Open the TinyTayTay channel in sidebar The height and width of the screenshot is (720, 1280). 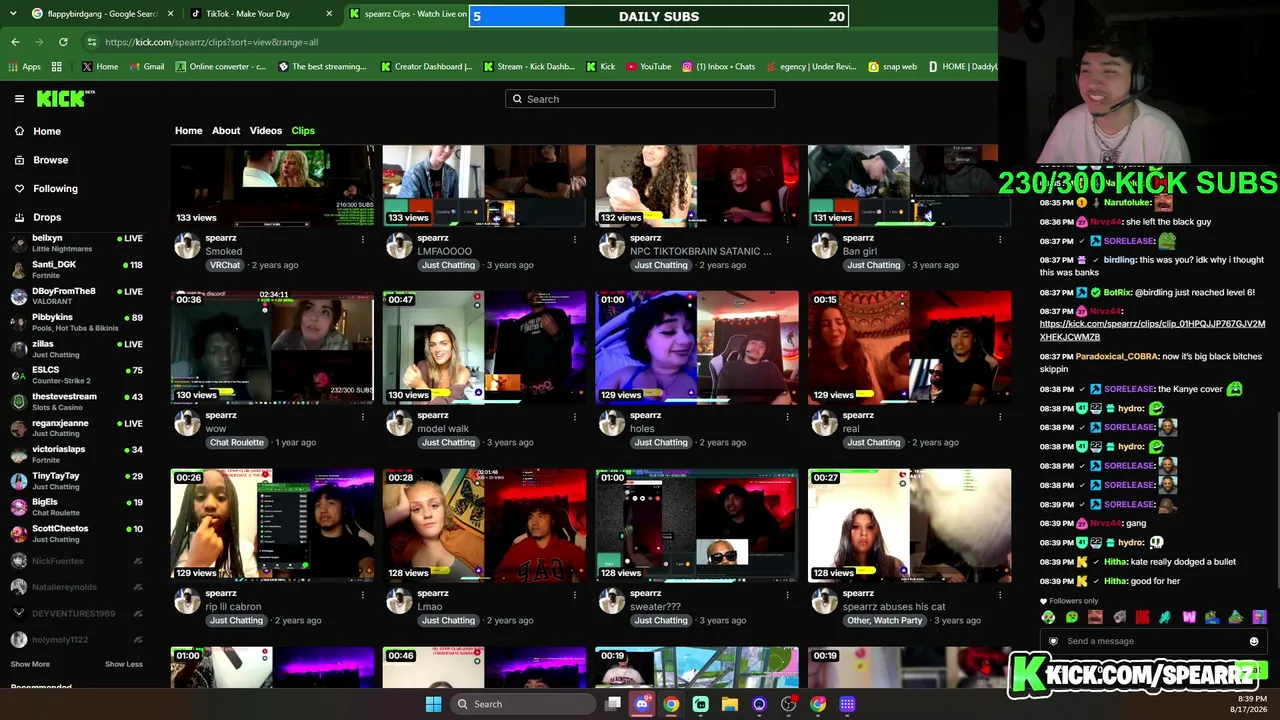[77, 481]
